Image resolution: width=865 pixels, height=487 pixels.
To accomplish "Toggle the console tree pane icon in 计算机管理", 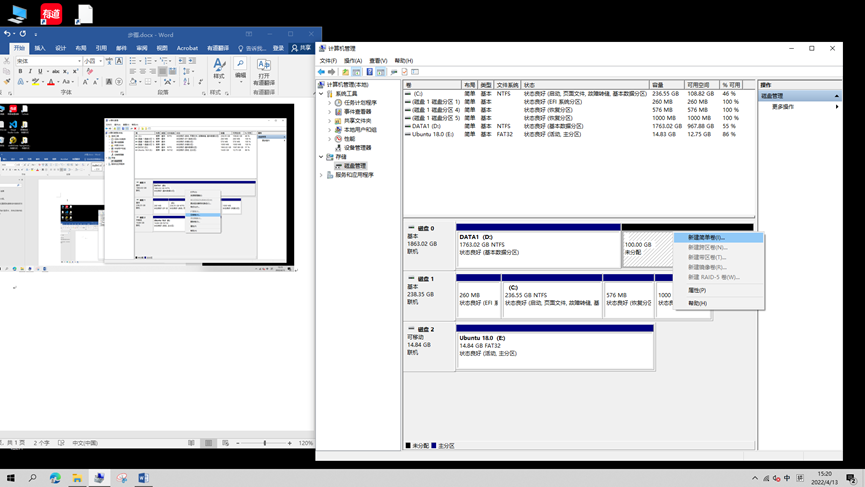I will [357, 72].
